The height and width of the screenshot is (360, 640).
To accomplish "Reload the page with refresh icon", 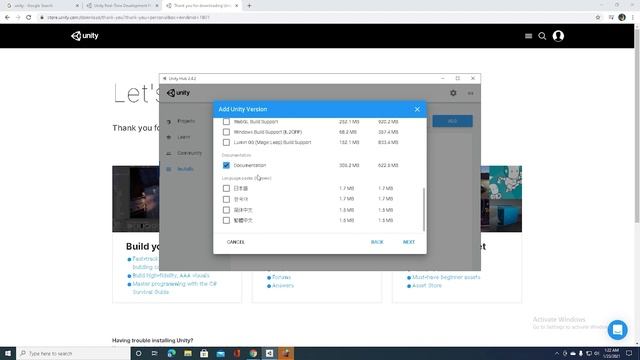I will [29, 18].
